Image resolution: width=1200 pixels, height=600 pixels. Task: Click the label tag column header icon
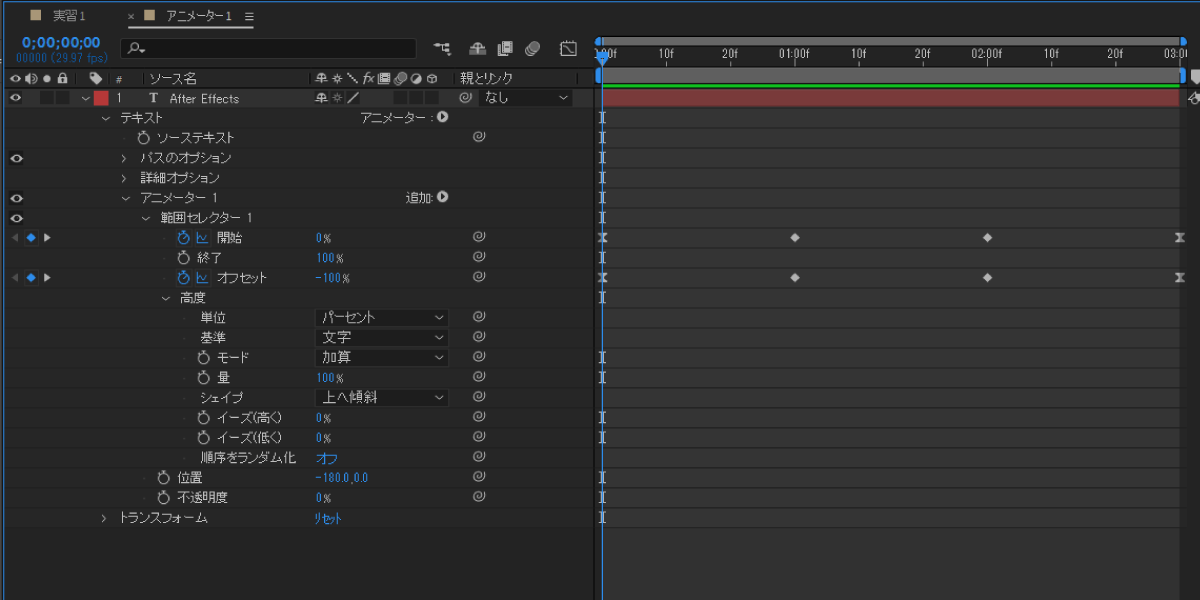95,78
